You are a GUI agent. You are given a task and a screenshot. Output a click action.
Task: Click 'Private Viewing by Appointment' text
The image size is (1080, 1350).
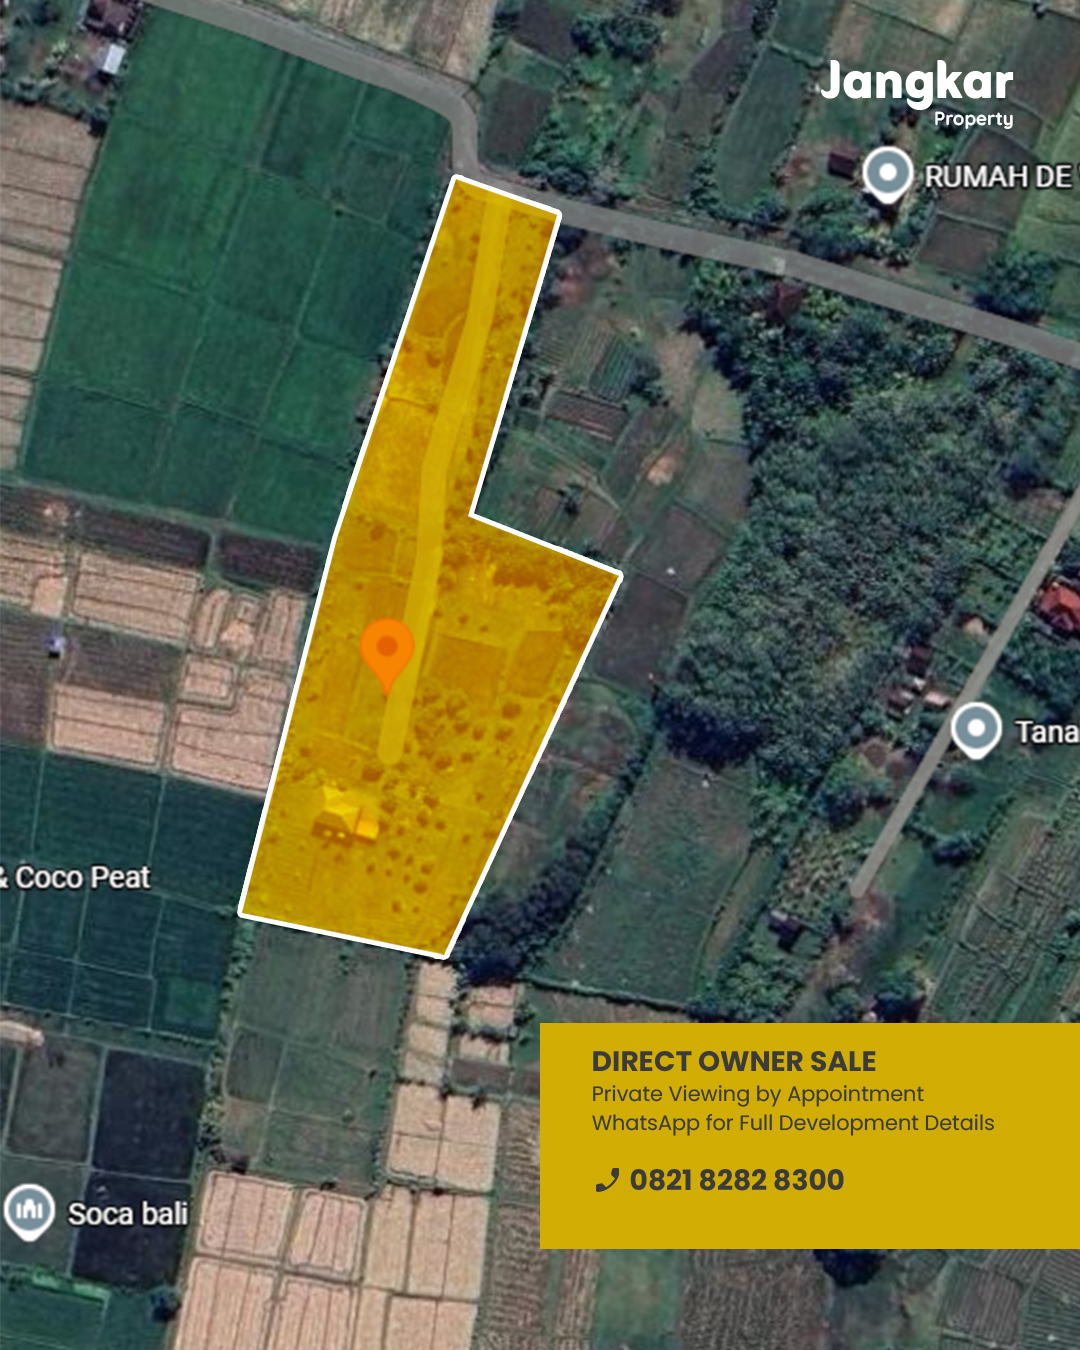click(x=757, y=1094)
